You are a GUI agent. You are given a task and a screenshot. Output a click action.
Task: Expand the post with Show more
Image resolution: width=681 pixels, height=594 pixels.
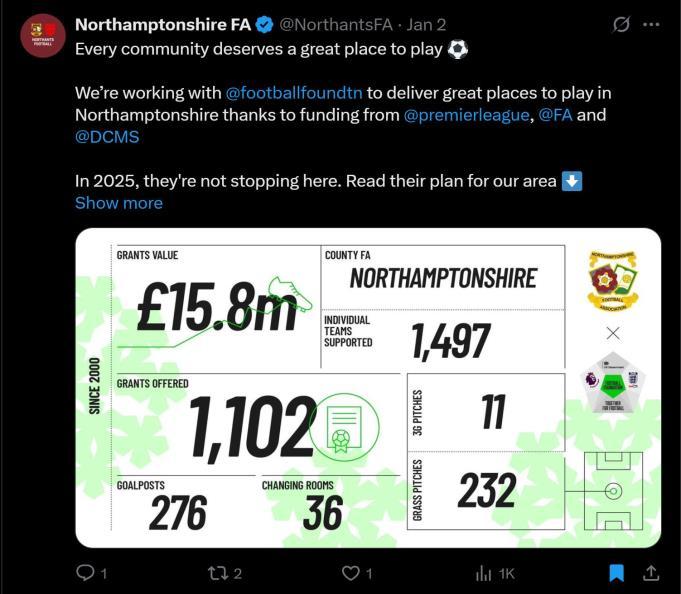coord(118,203)
